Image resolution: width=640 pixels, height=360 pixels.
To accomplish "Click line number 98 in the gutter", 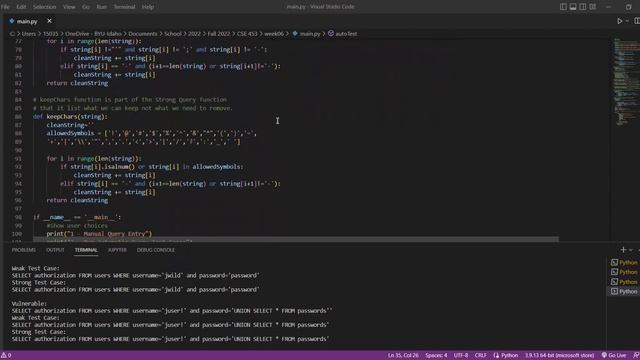I will pos(18,217).
